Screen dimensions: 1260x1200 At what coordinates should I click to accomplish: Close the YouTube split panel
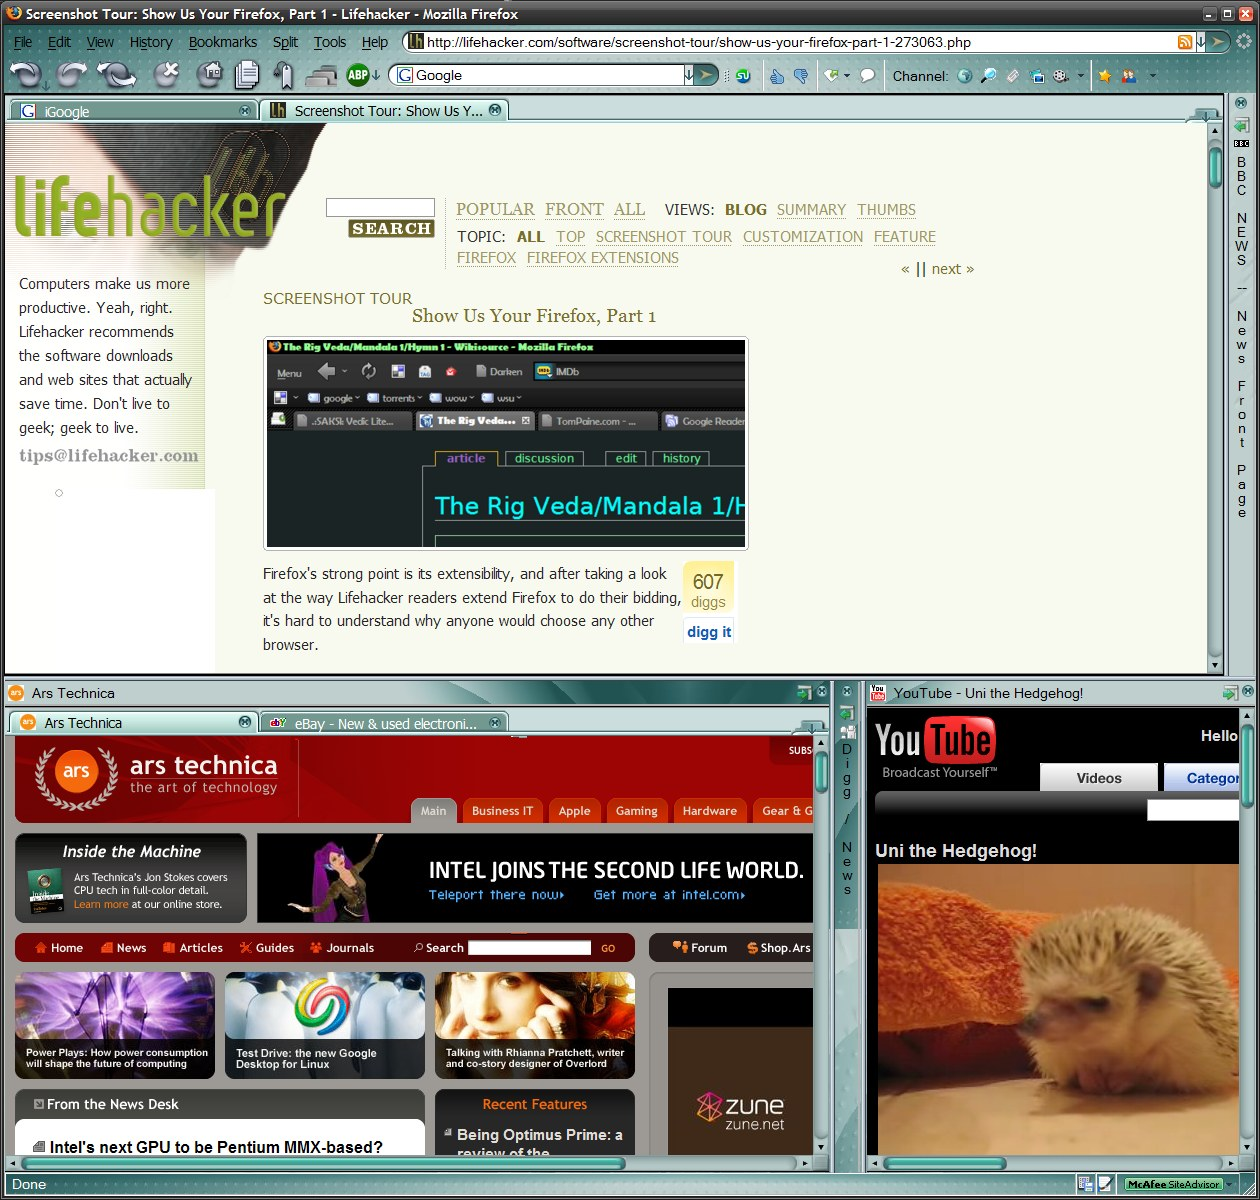click(x=1246, y=692)
